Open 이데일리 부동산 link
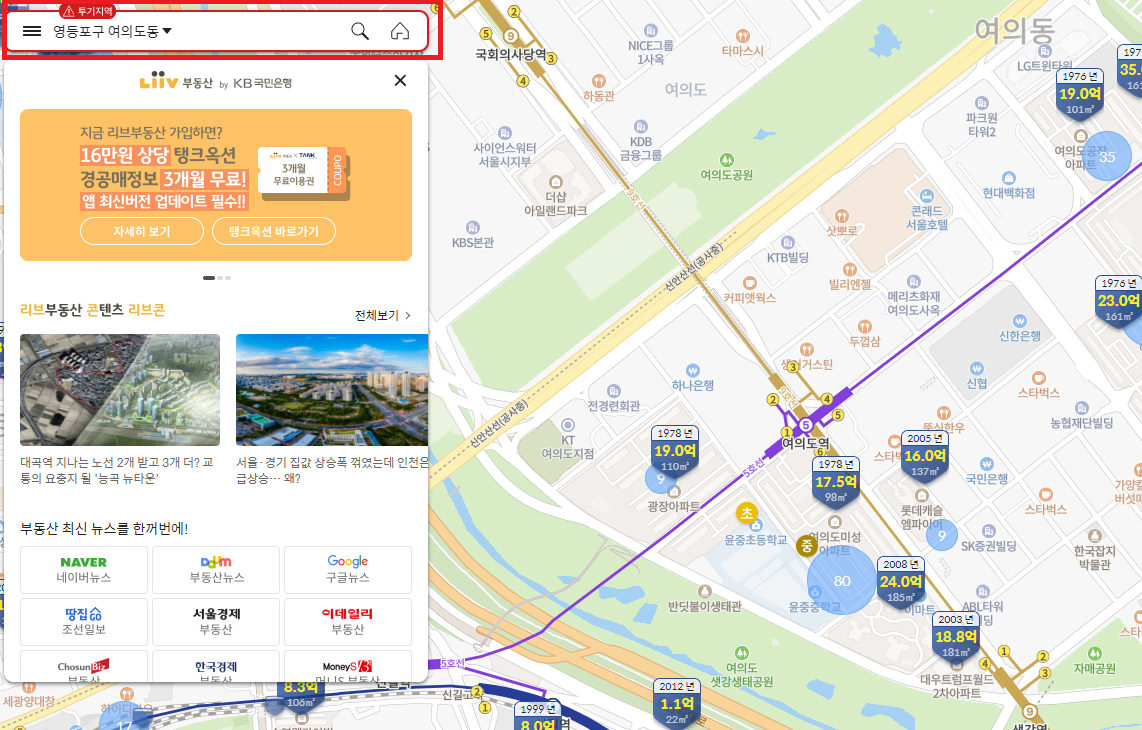 (347, 622)
